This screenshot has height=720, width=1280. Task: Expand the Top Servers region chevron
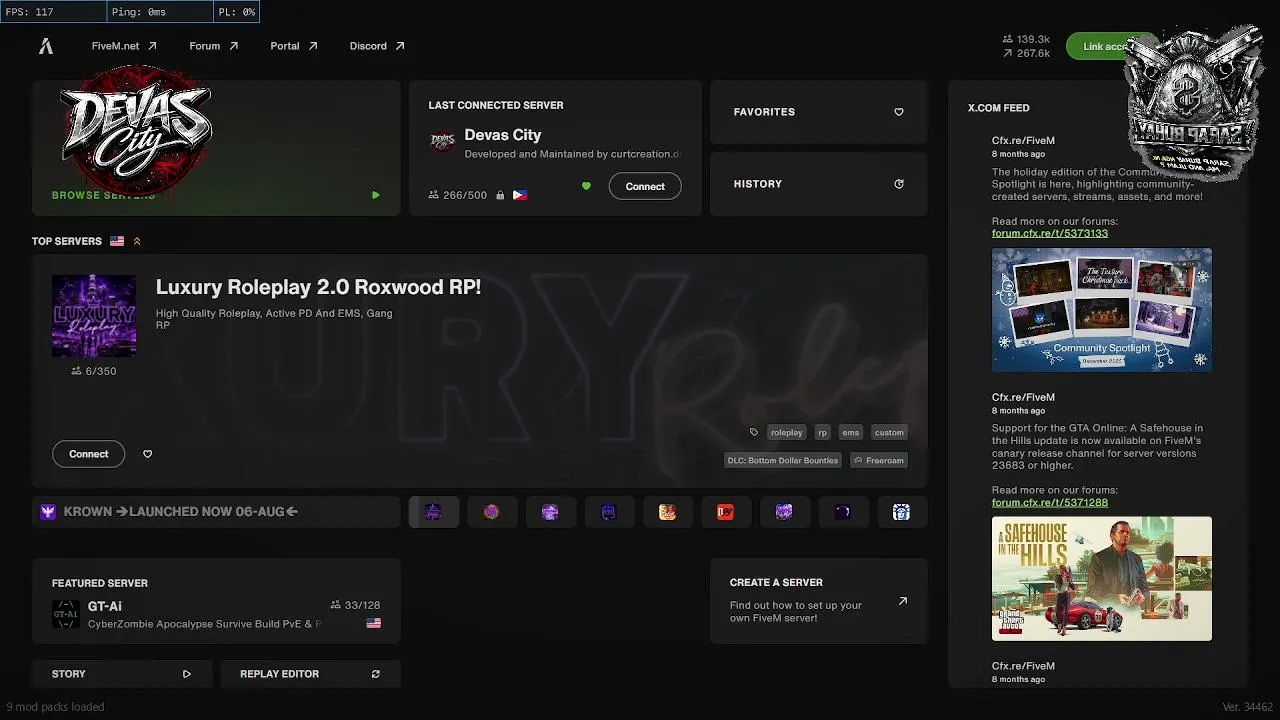[137, 241]
